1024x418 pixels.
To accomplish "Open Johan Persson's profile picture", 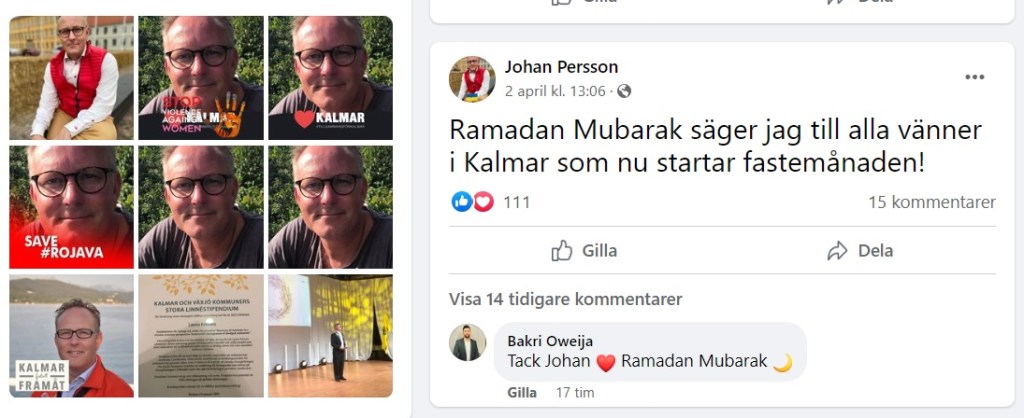I will pyautogui.click(x=472, y=79).
